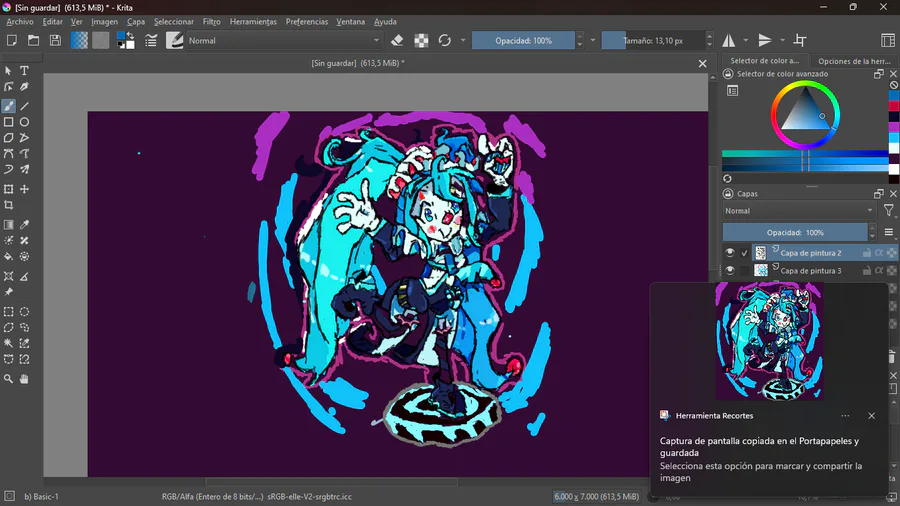This screenshot has width=900, height=506.
Task: Select the Elliptical Selection tool
Action: [x=24, y=312]
